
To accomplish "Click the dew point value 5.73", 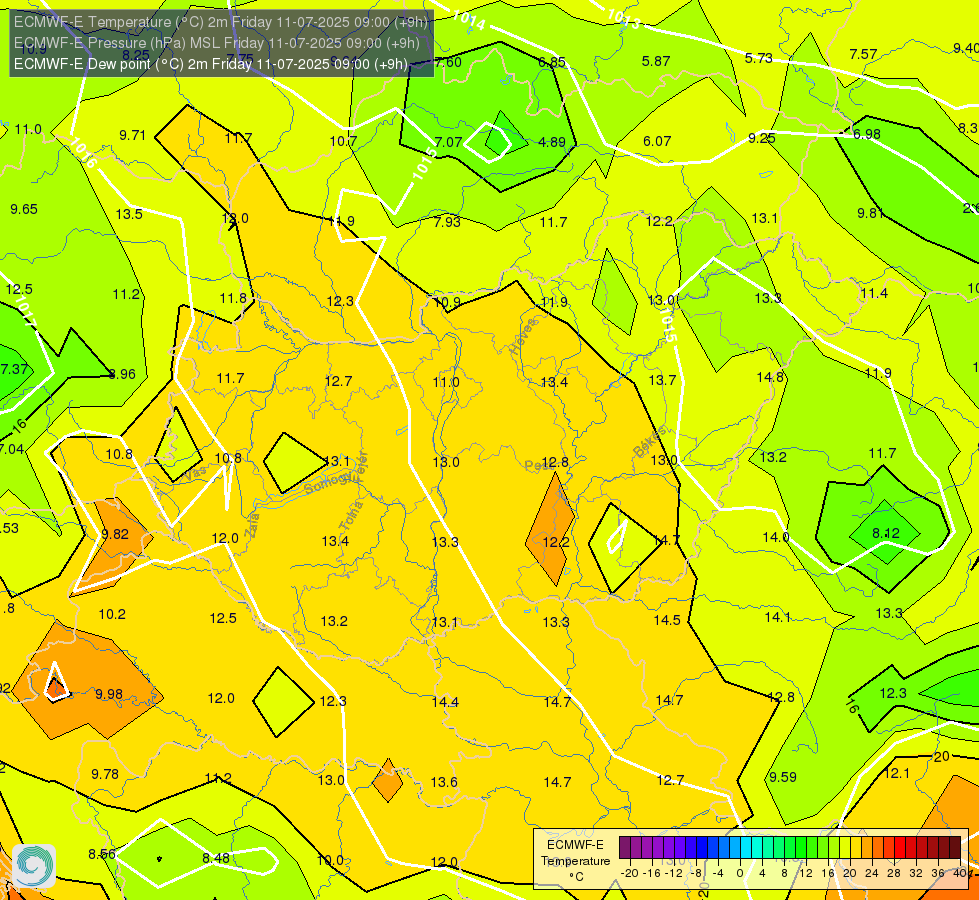I will click(x=759, y=58).
